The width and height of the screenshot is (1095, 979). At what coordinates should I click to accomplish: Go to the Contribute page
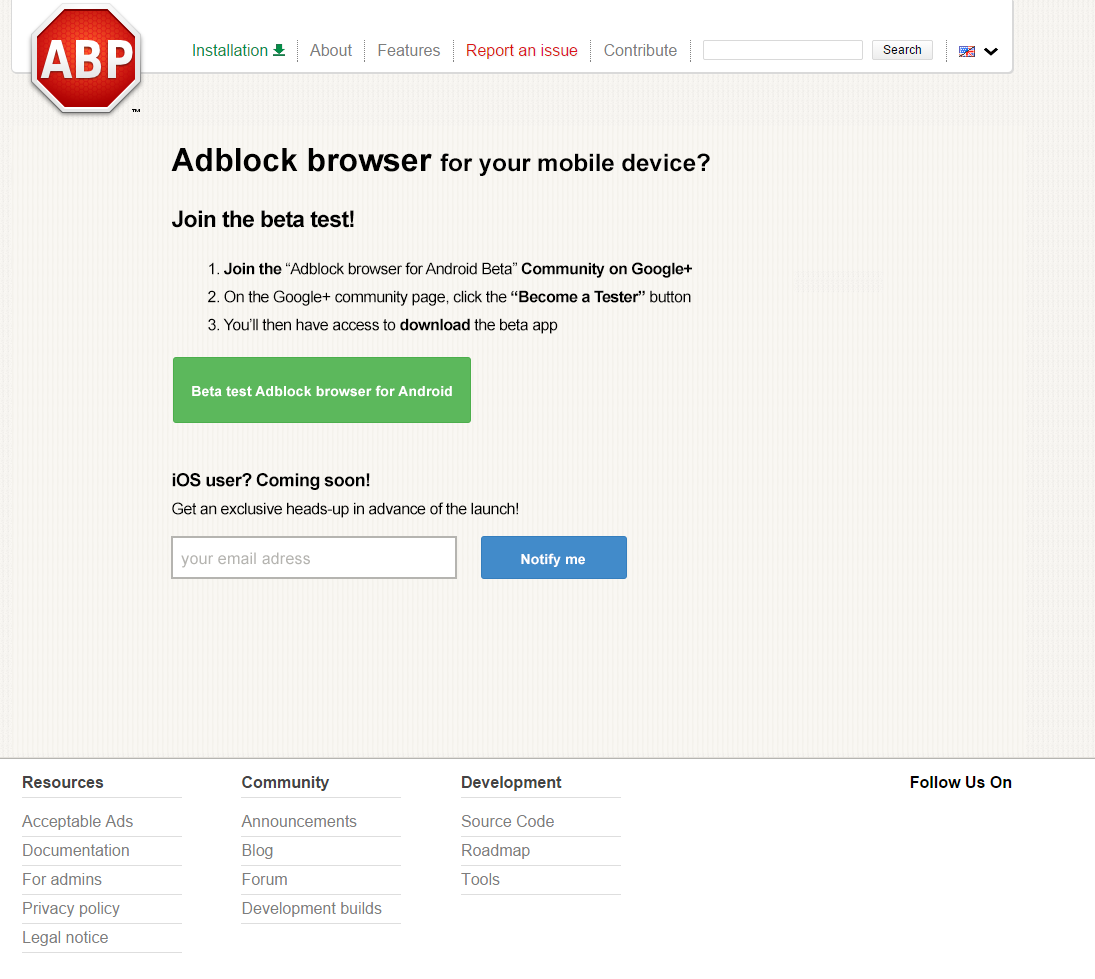pos(640,50)
